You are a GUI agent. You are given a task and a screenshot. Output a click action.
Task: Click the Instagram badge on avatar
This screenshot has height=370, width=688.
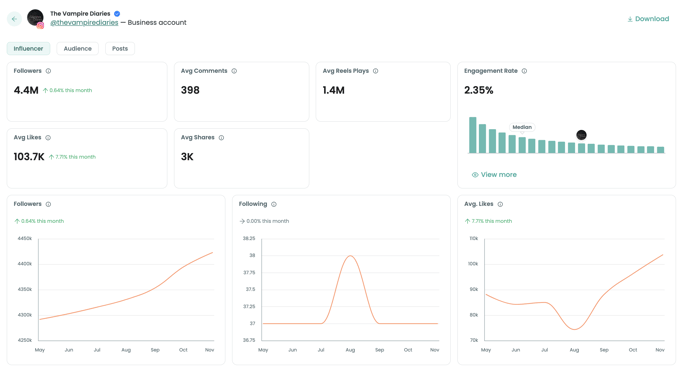tap(40, 25)
